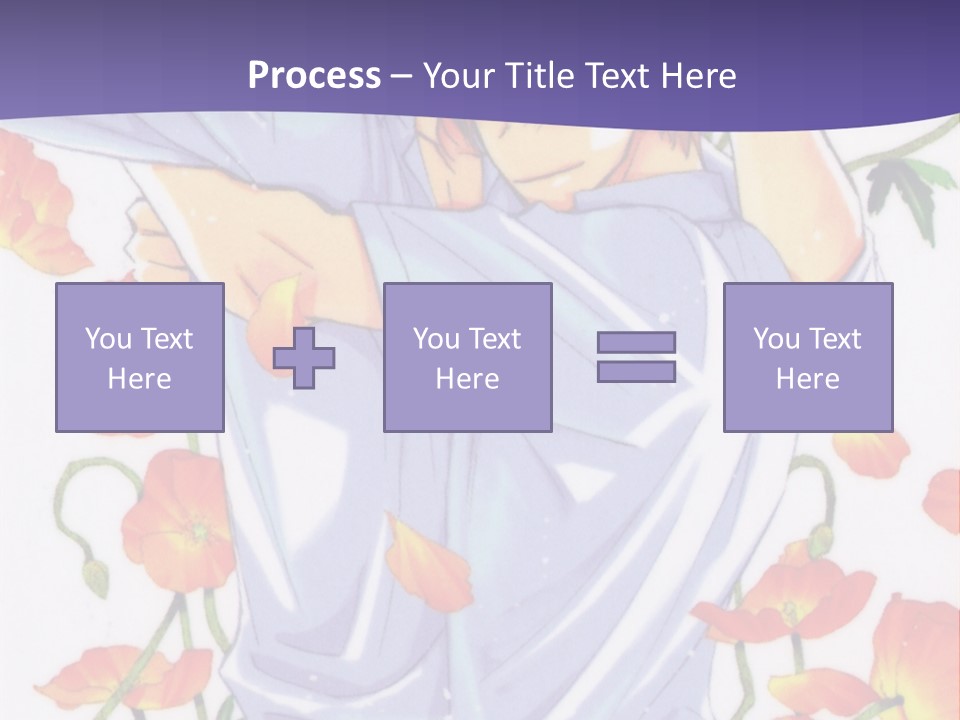Click the top bar of the equals sign
The height and width of the screenshot is (720, 960).
(636, 342)
